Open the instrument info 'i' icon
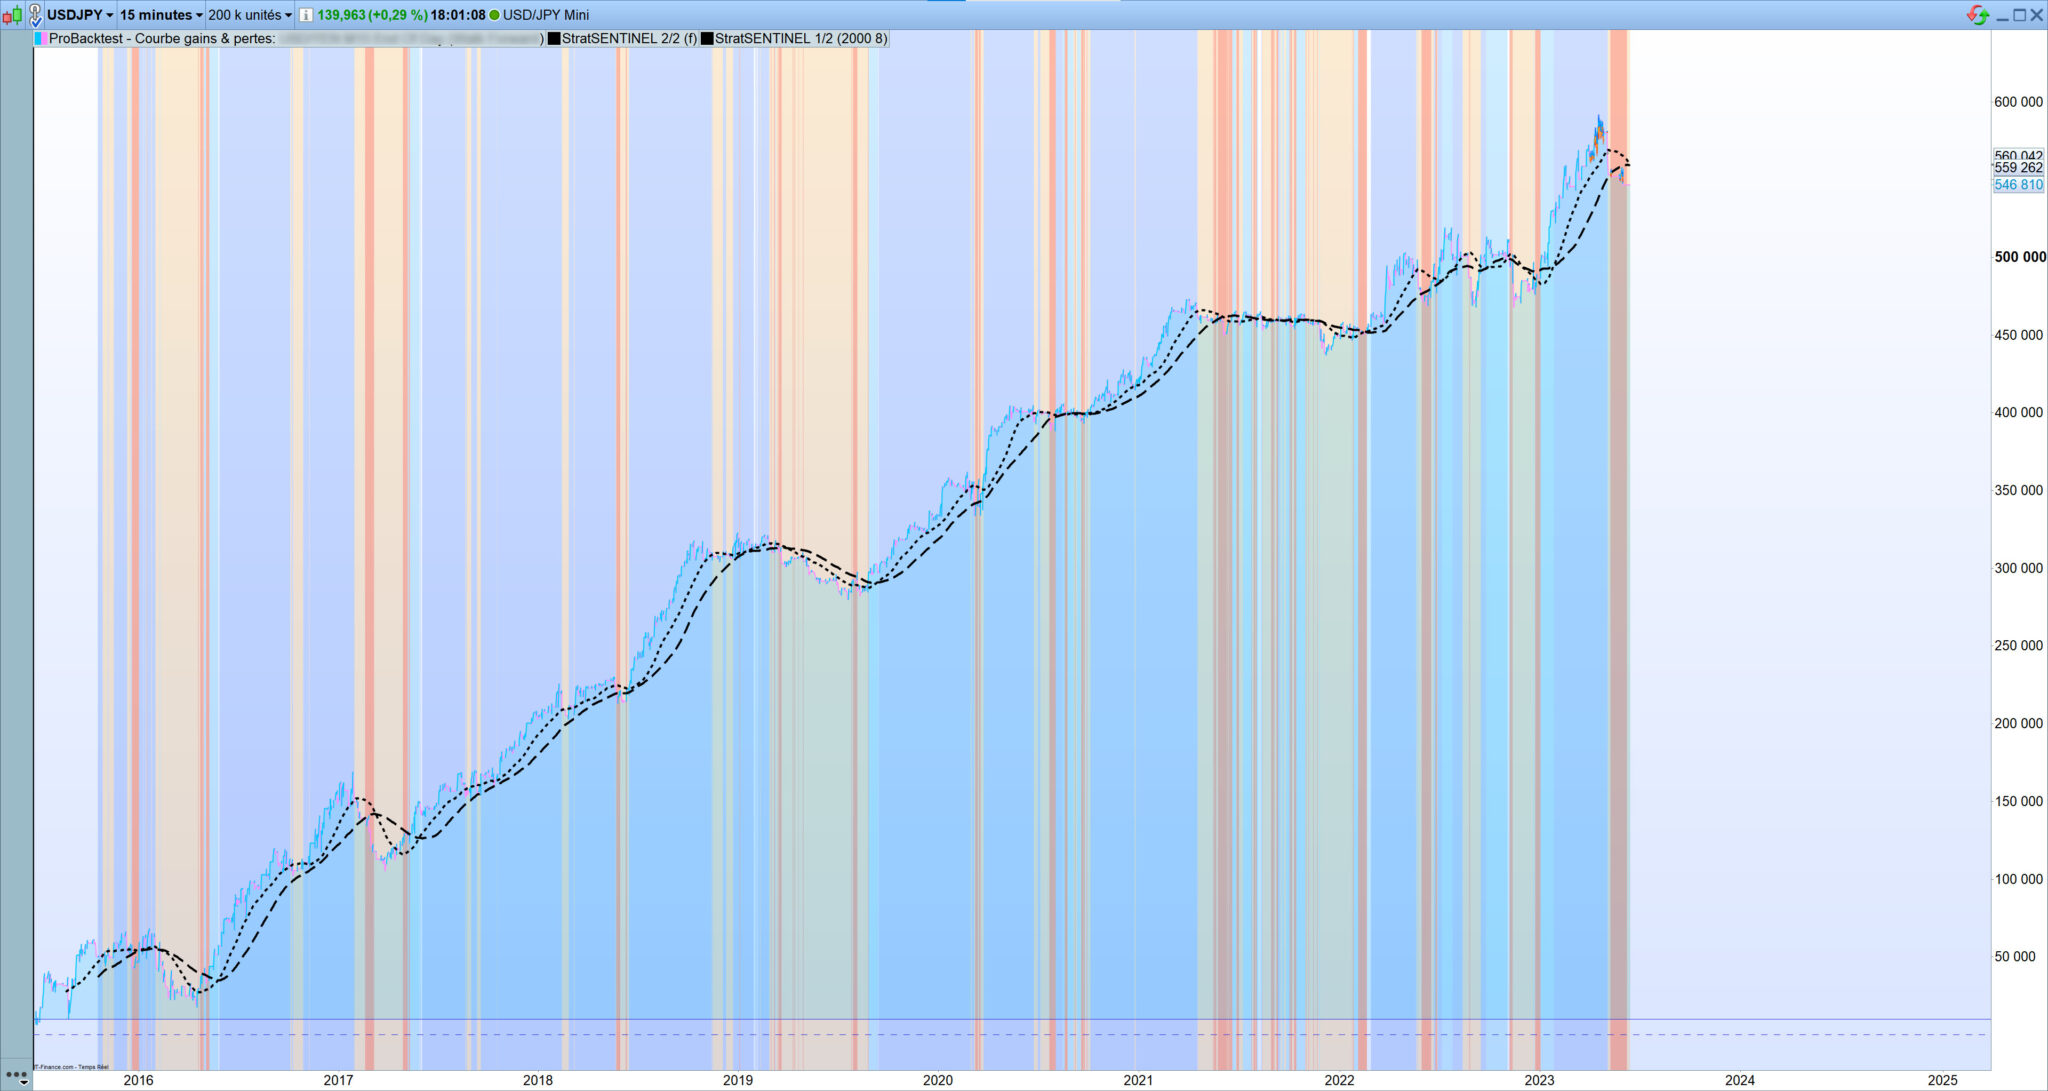Image resolution: width=2048 pixels, height=1091 pixels. click(x=306, y=15)
